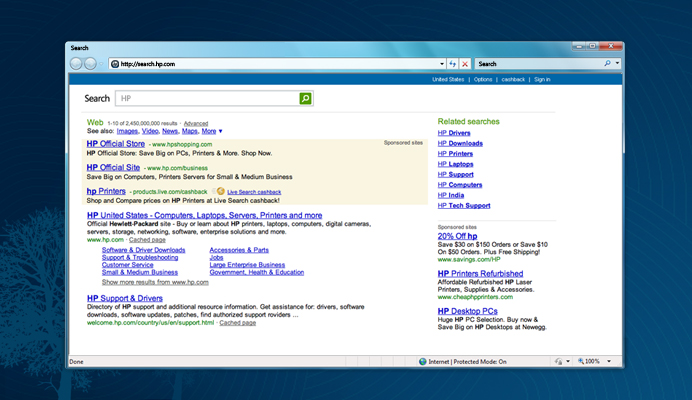Open the HP Support & Drivers result
Viewport: 692px width, 400px height.
(x=125, y=298)
